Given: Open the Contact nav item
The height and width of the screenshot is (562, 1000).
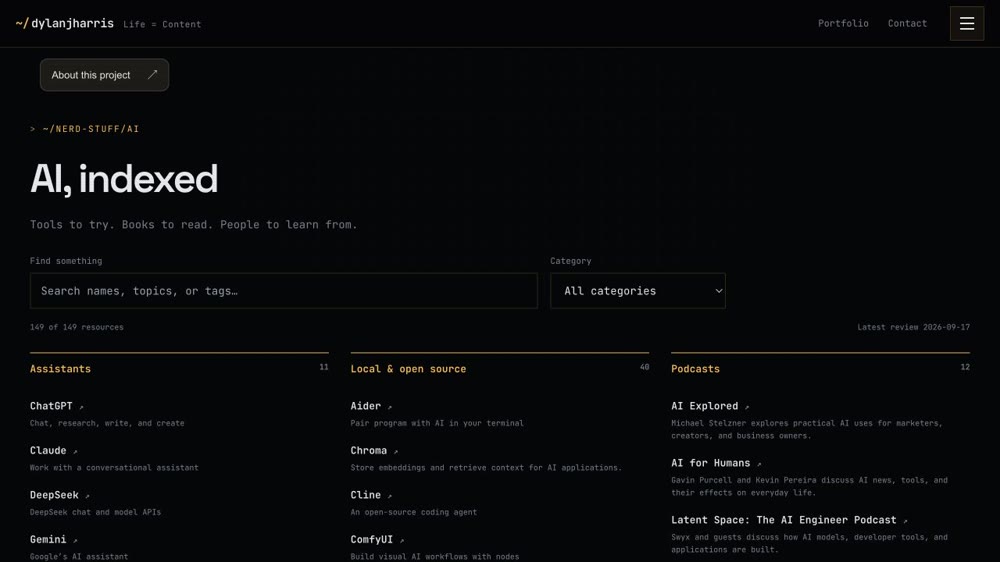Looking at the screenshot, I should 907,24.
